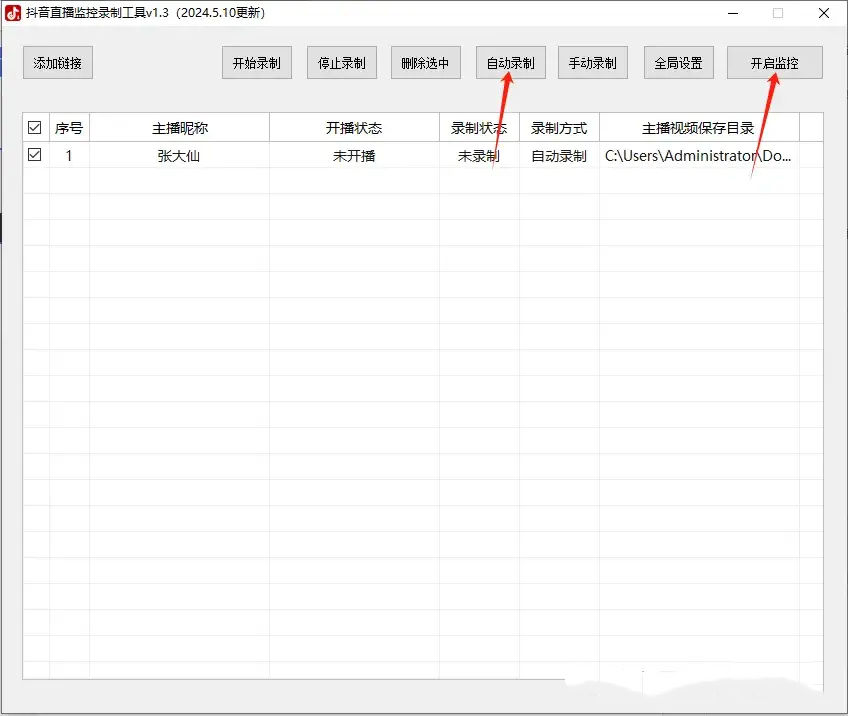Toggle the select-all header checkbox

point(35,128)
